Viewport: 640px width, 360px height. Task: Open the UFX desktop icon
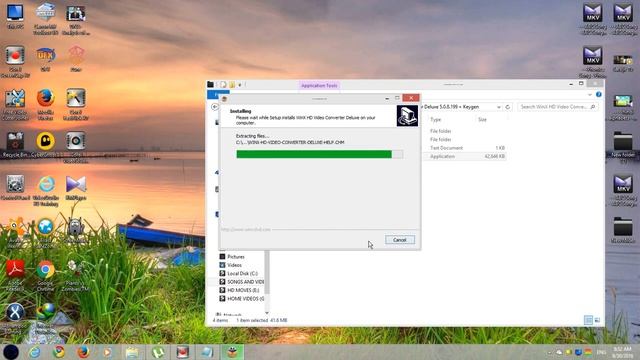click(45, 60)
